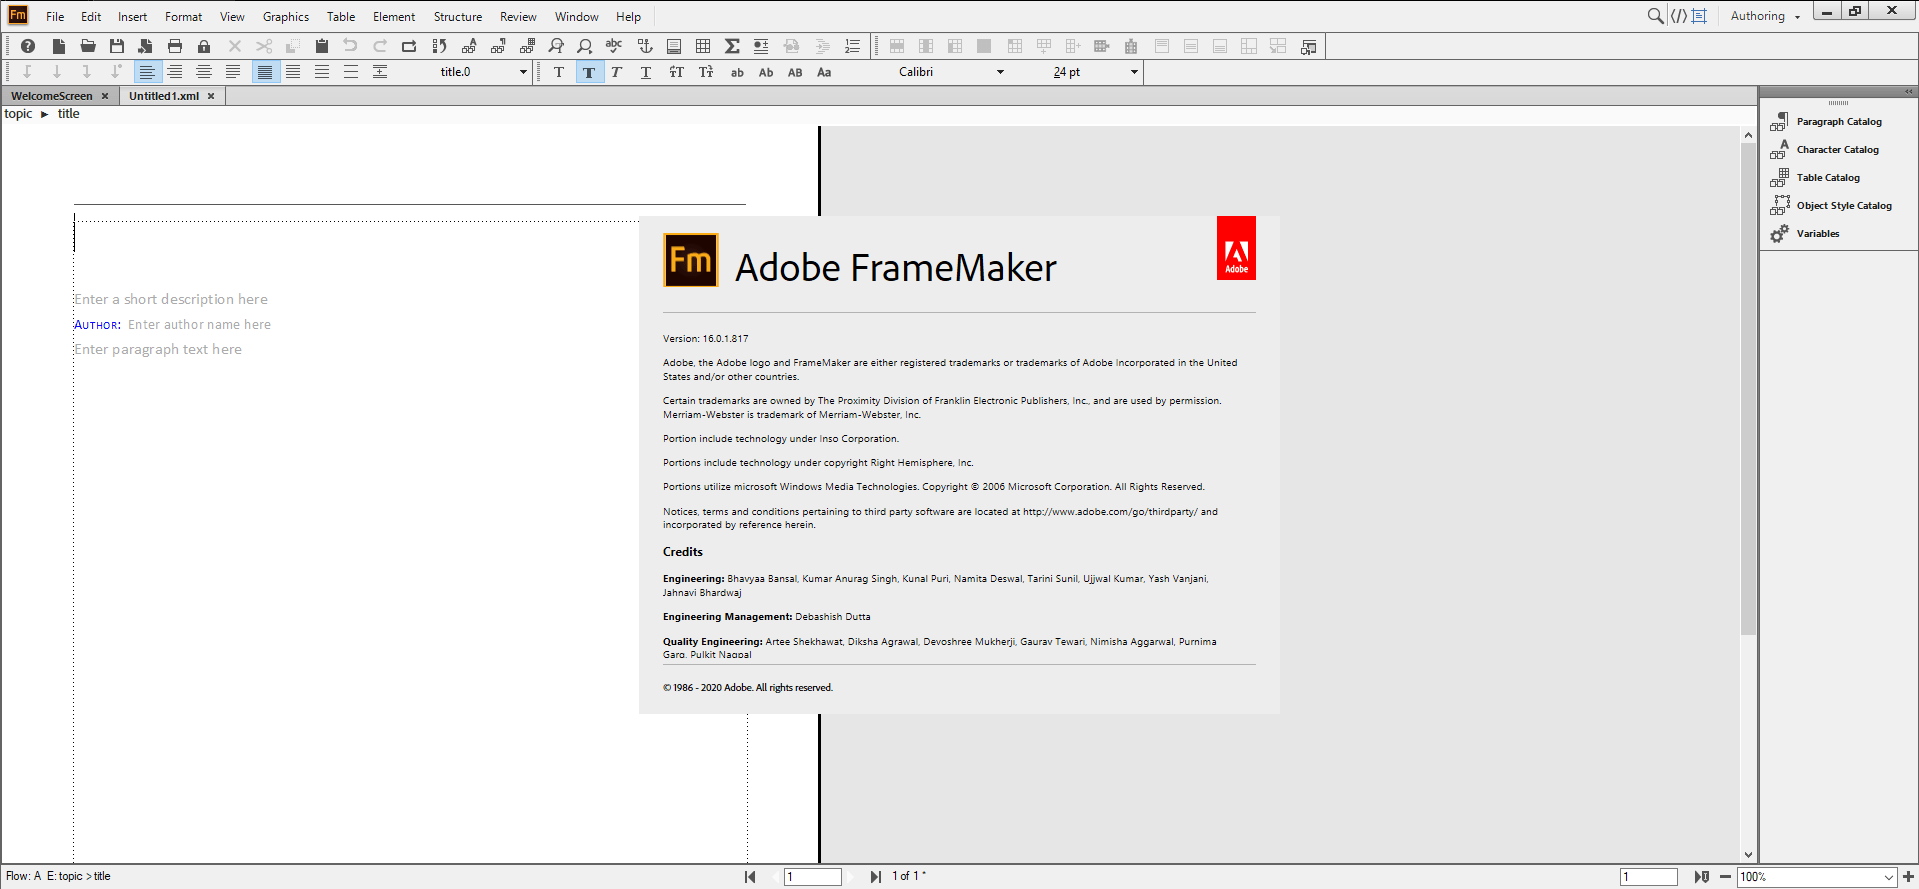1919x889 pixels.
Task: Open the Structure menu
Action: 458,17
